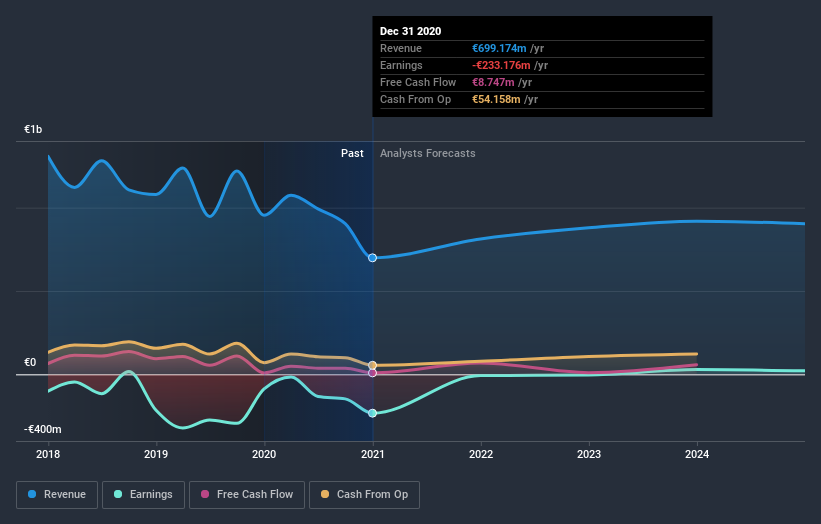Select the 2022 x-axis label

coord(481,454)
